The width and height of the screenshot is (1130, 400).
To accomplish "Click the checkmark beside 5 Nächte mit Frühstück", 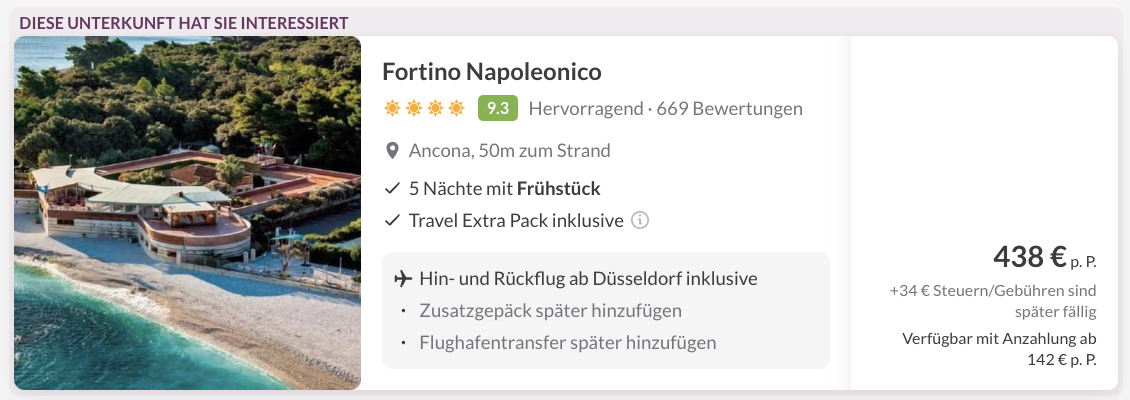I will coord(392,189).
